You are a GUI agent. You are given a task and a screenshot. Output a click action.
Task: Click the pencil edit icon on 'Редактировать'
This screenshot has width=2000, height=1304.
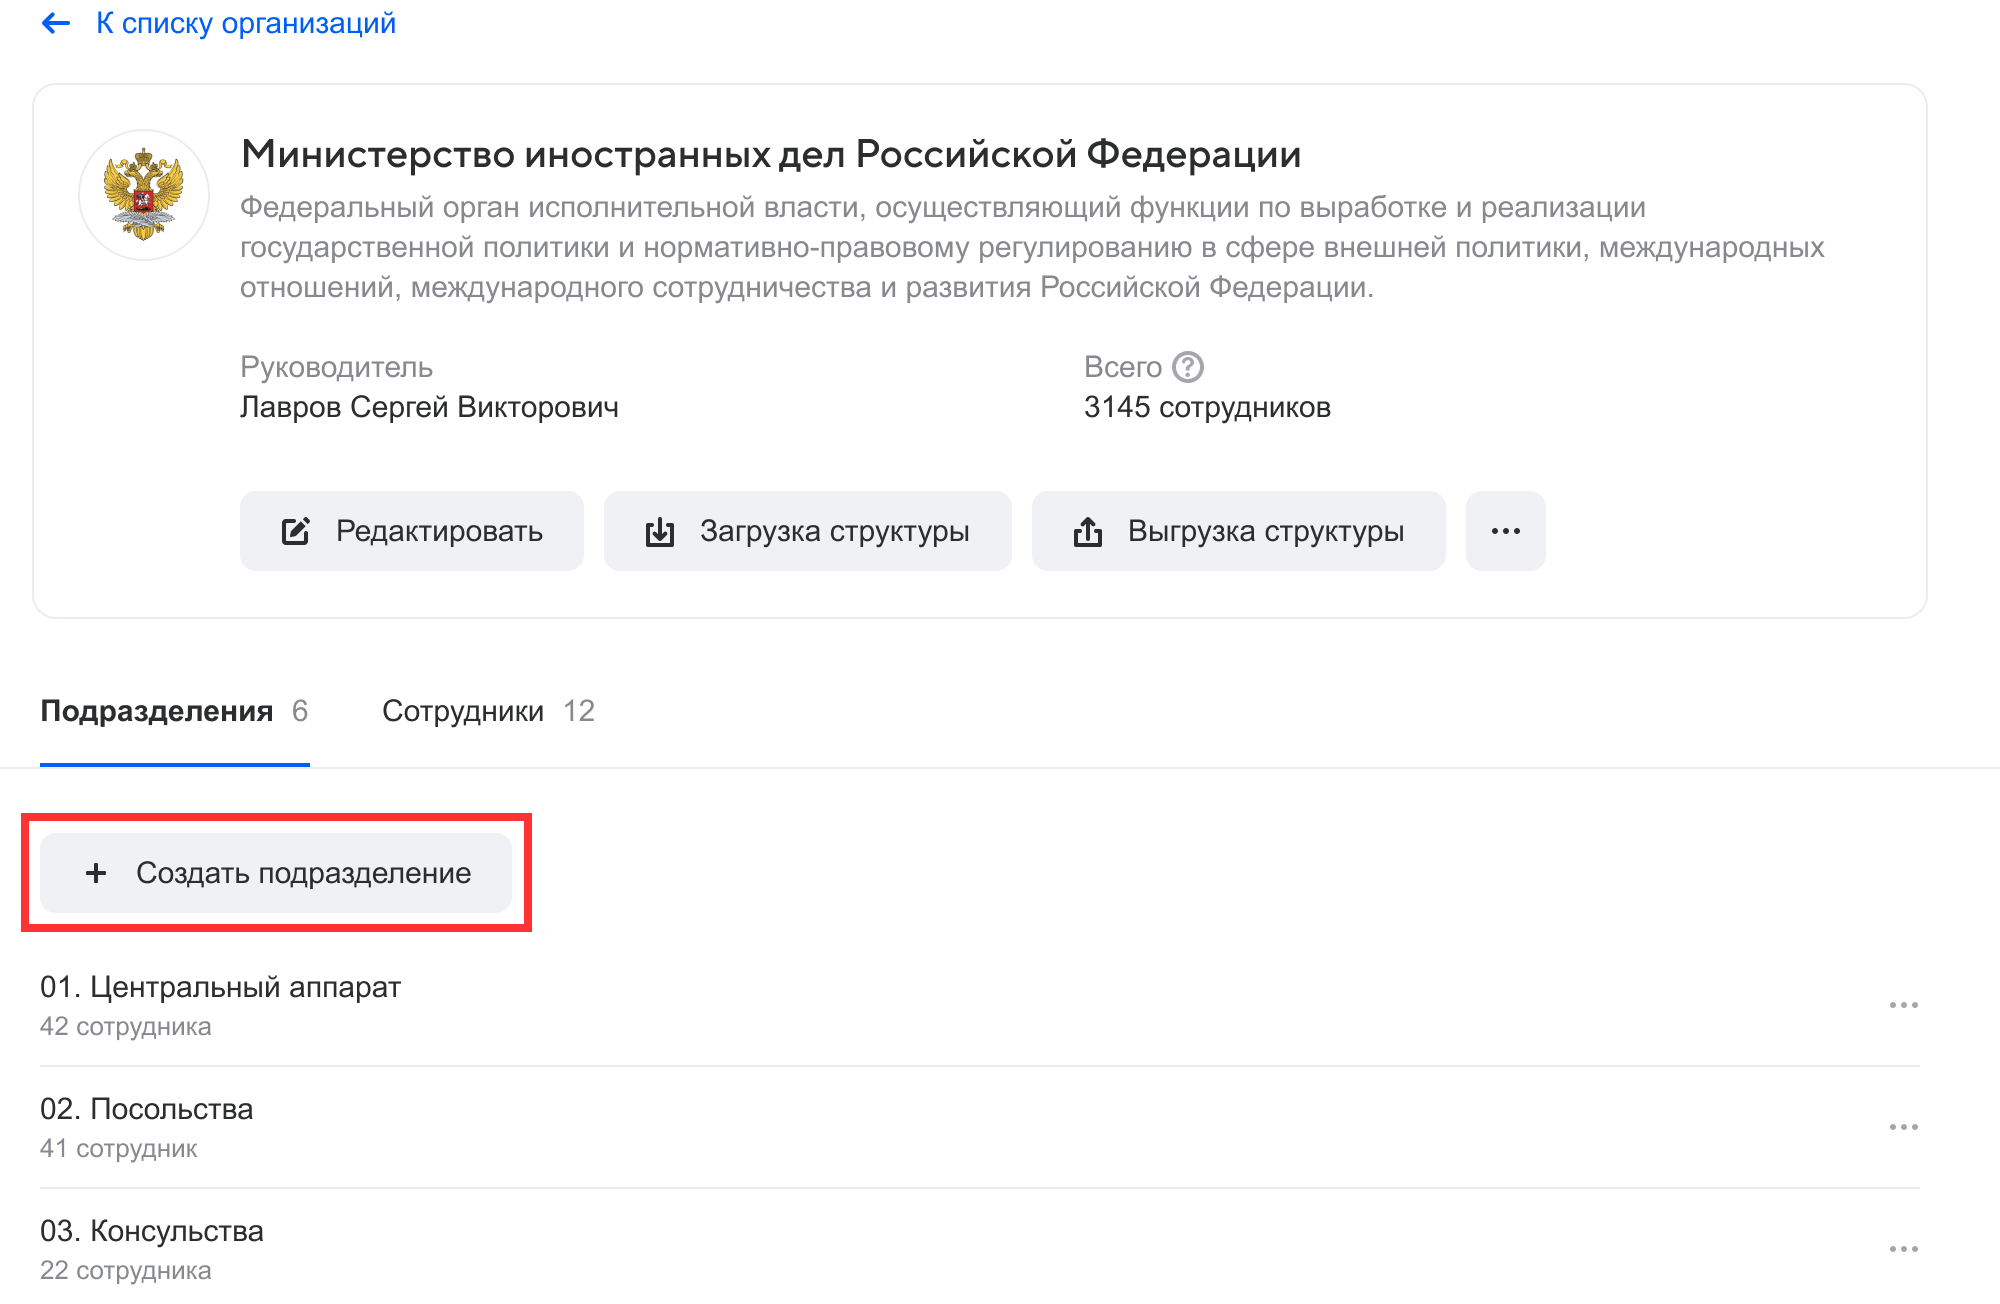tap(296, 531)
